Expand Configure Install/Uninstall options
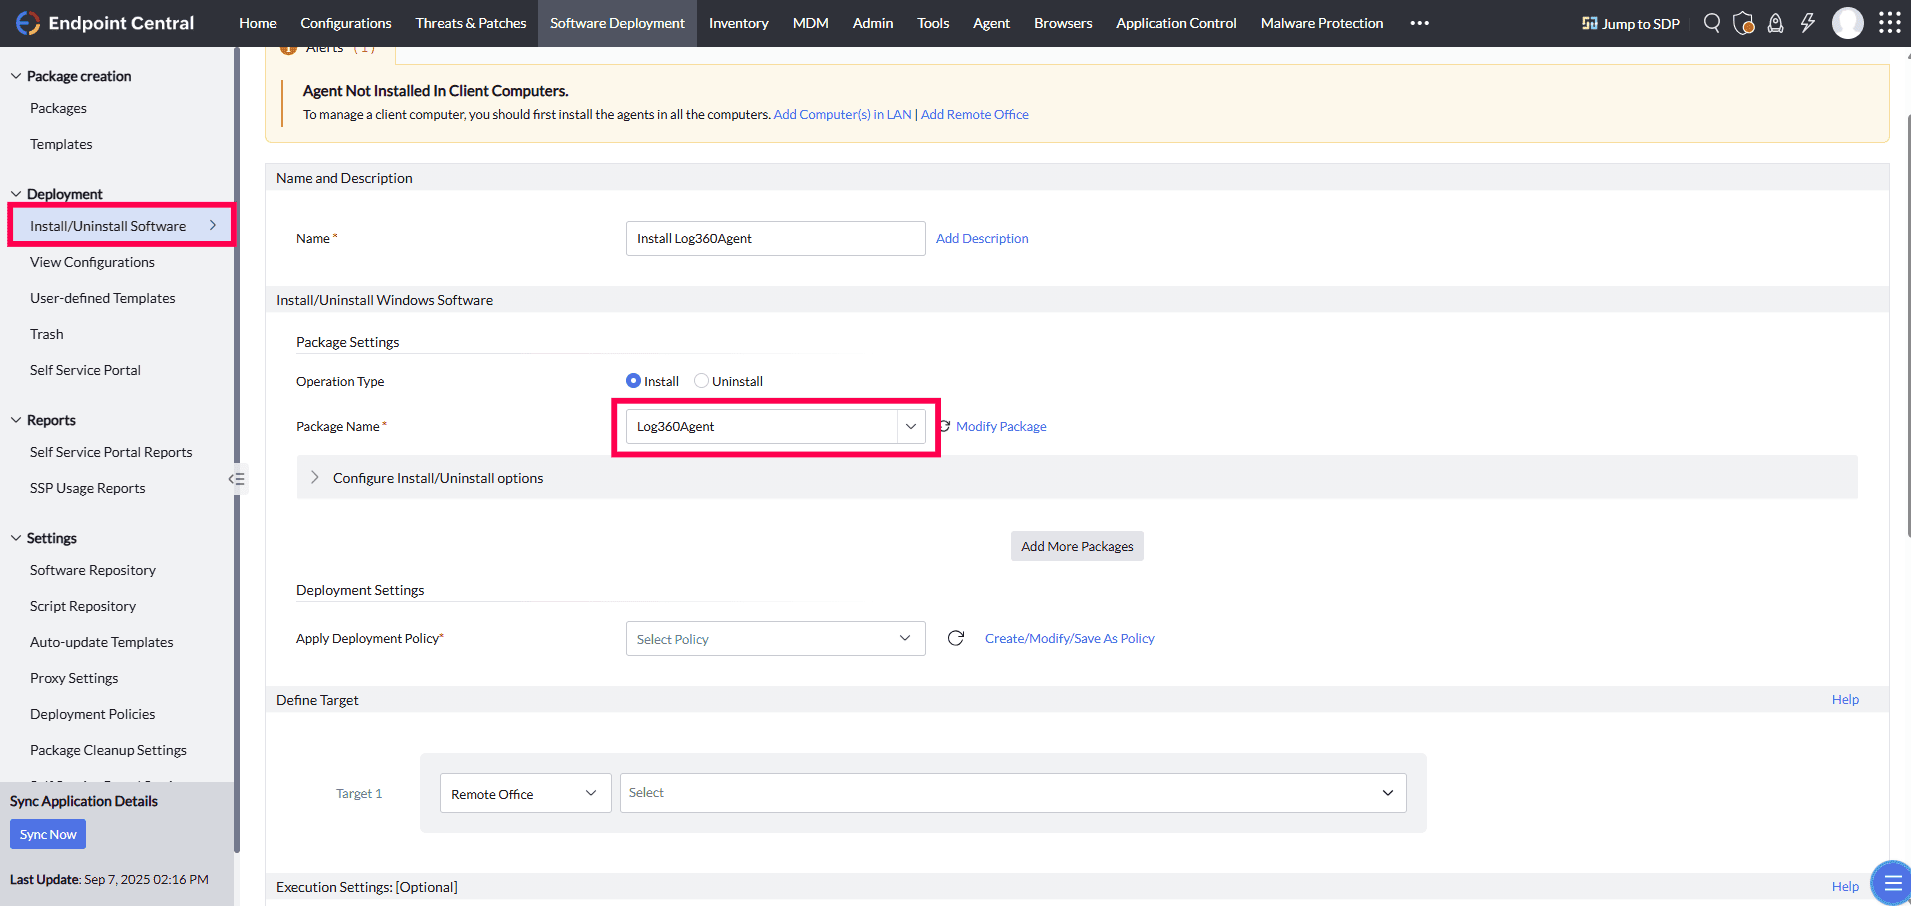This screenshot has height=906, width=1911. pos(315,478)
